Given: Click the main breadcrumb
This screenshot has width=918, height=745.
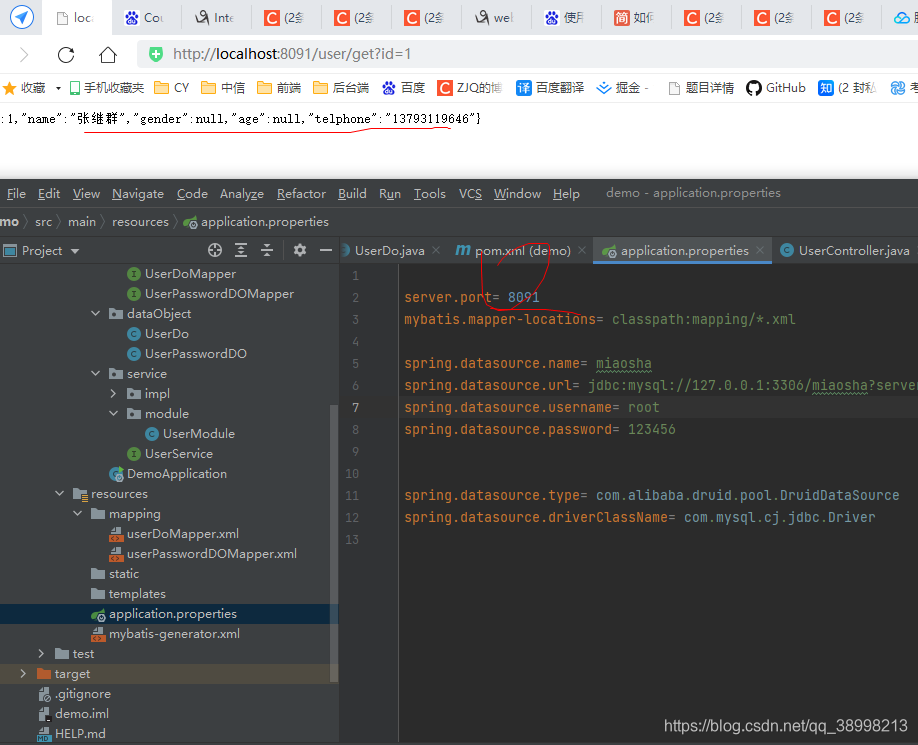Looking at the screenshot, I should (x=82, y=222).
